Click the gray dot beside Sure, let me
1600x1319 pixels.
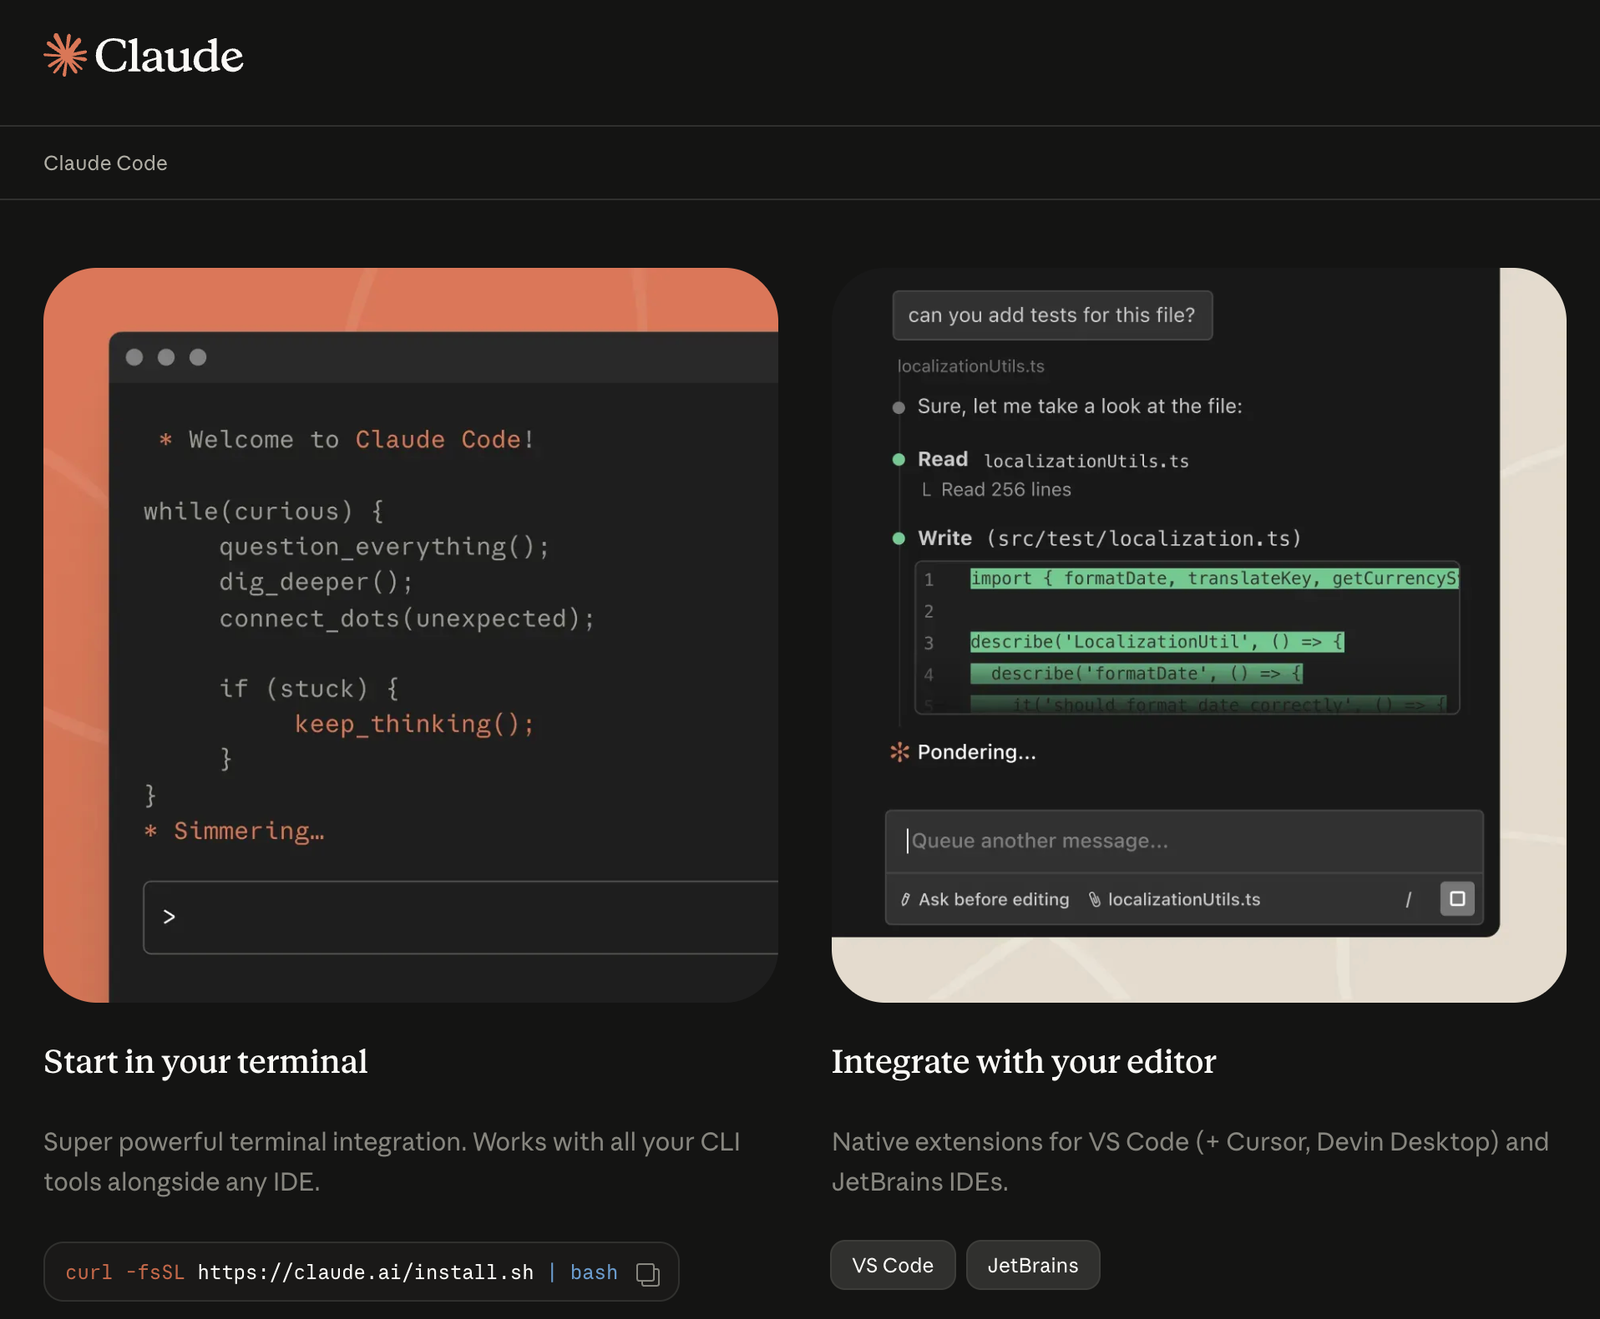(898, 407)
